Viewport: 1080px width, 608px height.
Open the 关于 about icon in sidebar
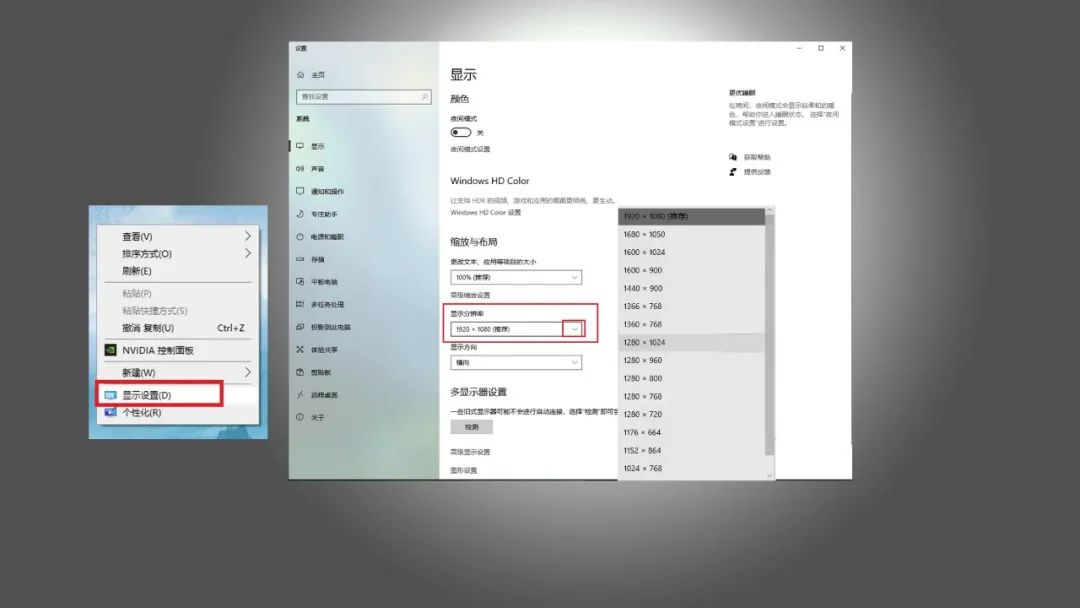point(300,417)
